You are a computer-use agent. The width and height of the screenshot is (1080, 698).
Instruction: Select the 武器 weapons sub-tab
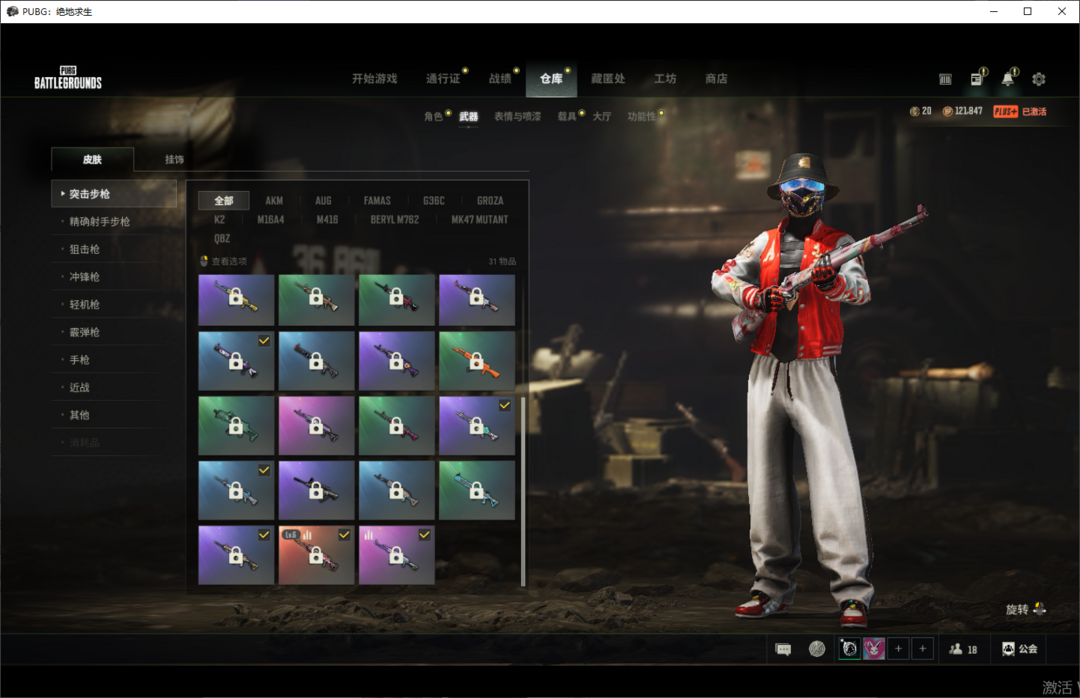(468, 116)
